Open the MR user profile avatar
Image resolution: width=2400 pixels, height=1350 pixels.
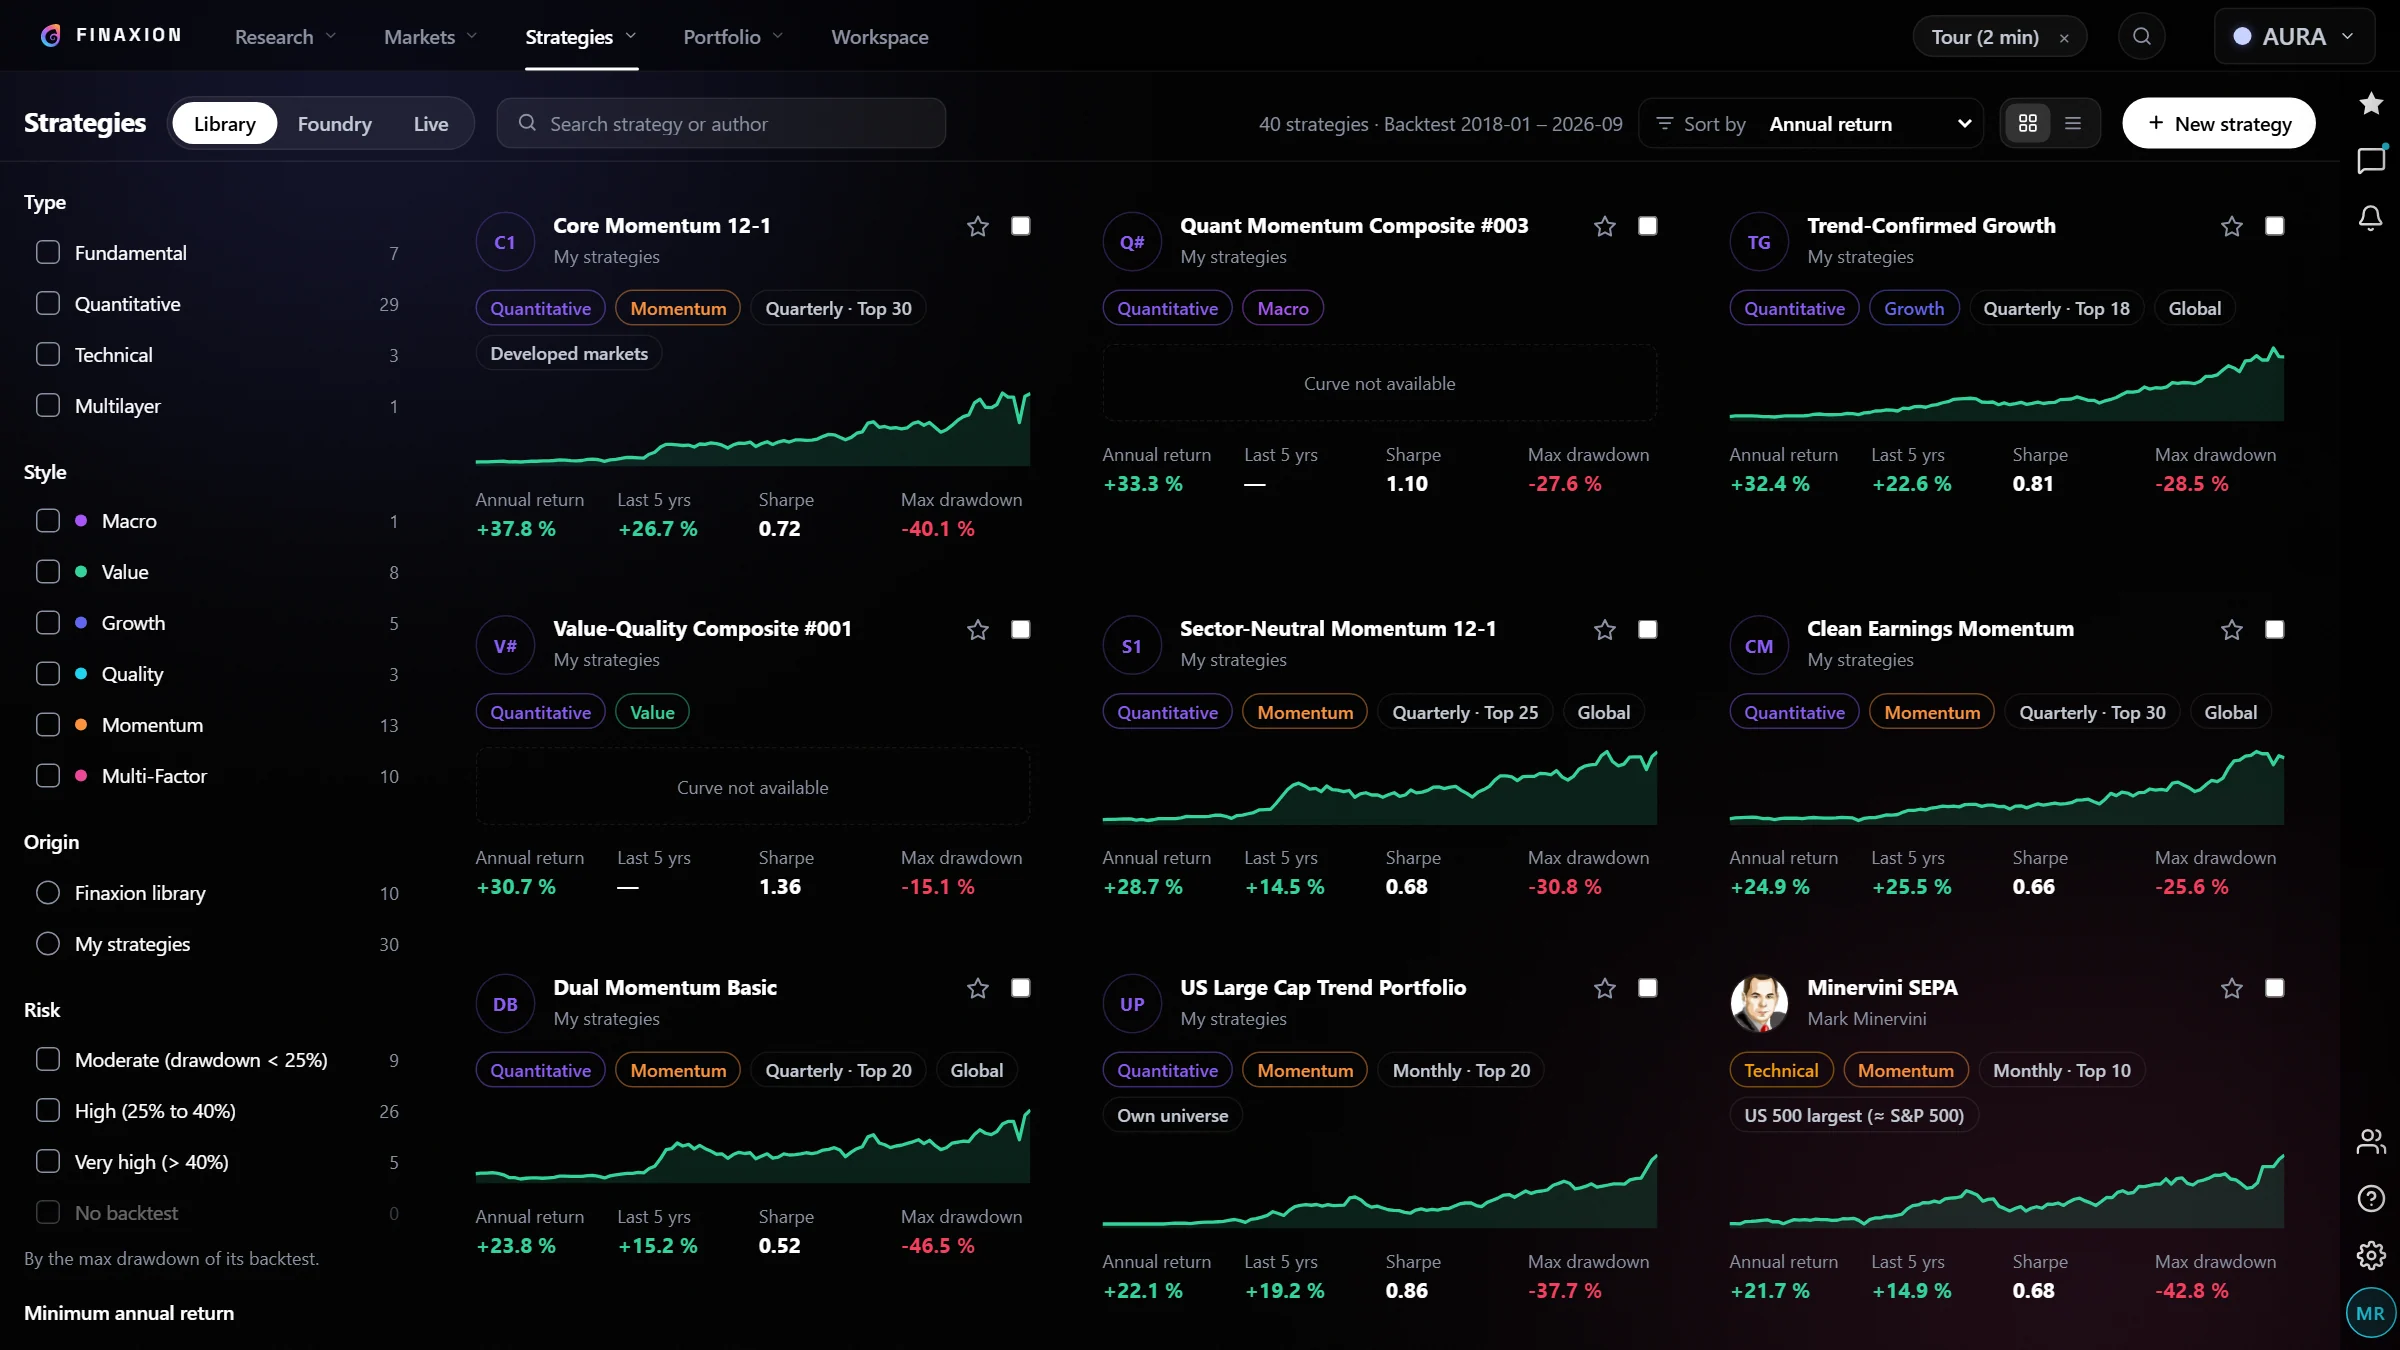[x=2370, y=1313]
